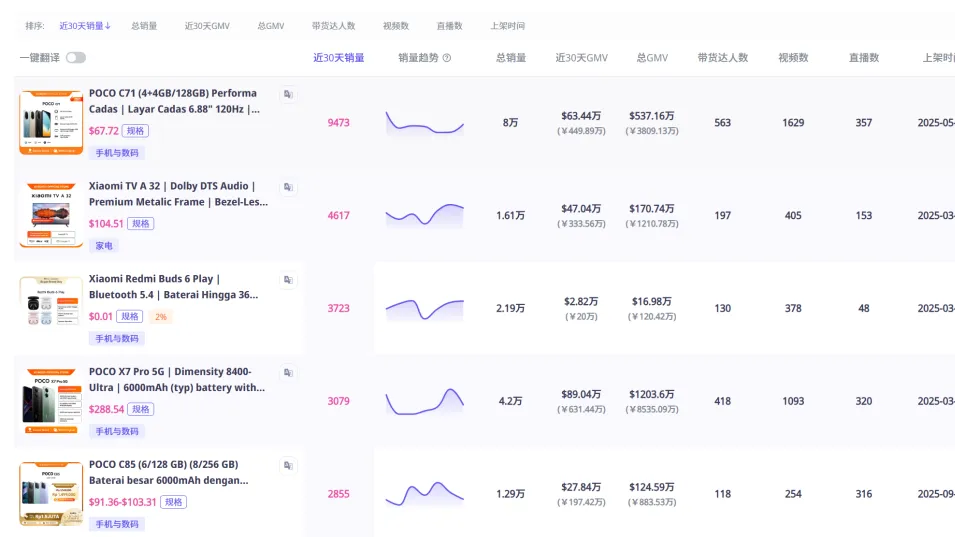Open 规格 specs for POCO C85
This screenshot has width=955, height=537.
174,502
